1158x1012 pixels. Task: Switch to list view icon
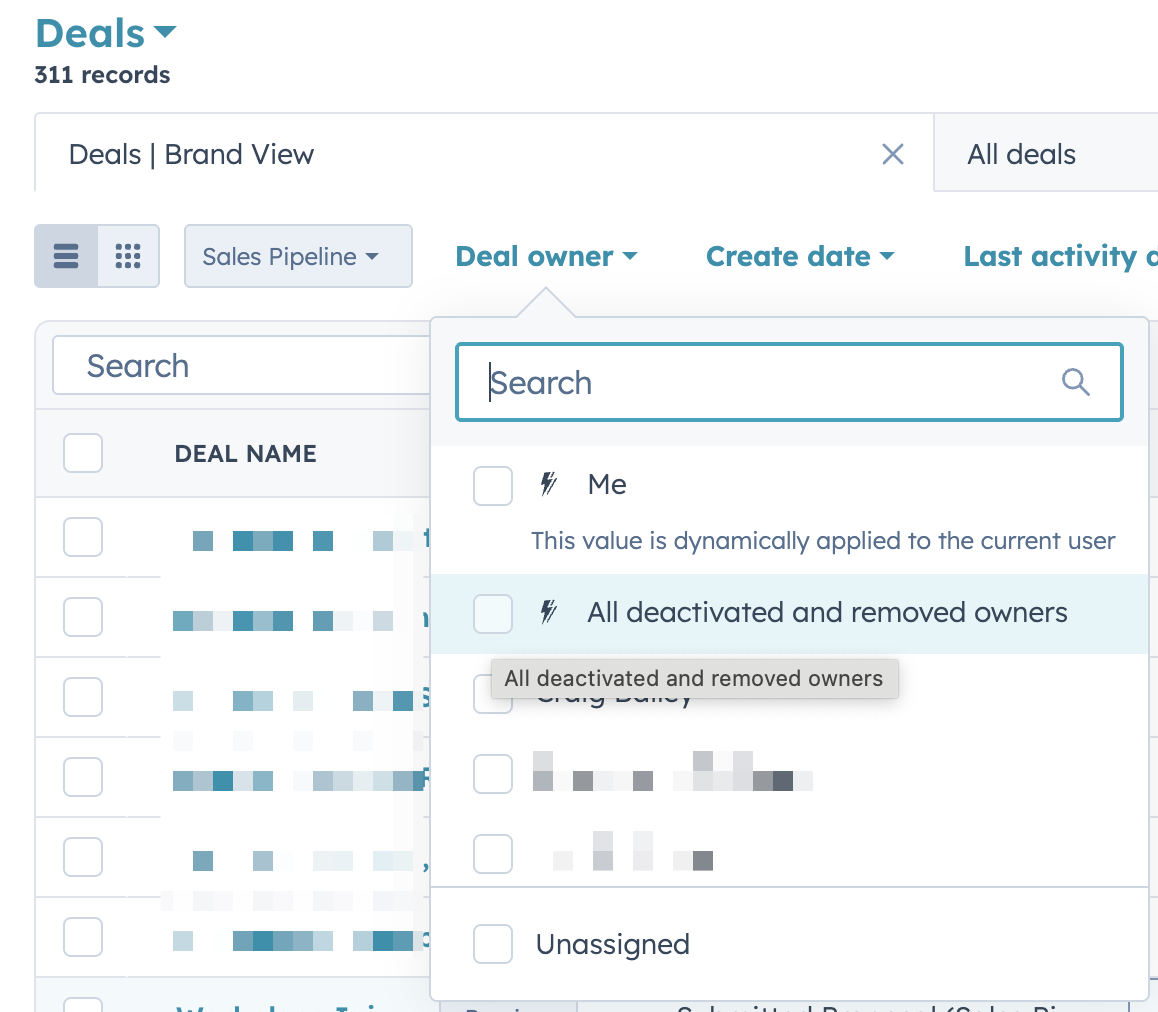click(66, 256)
